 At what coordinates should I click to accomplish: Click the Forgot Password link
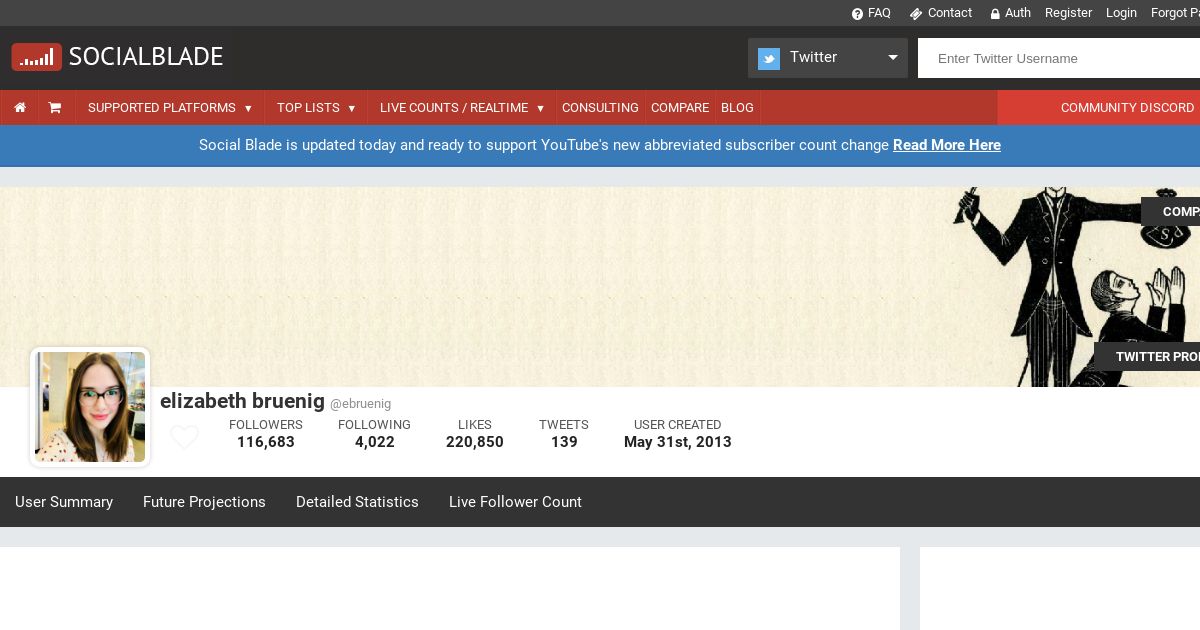point(1175,13)
